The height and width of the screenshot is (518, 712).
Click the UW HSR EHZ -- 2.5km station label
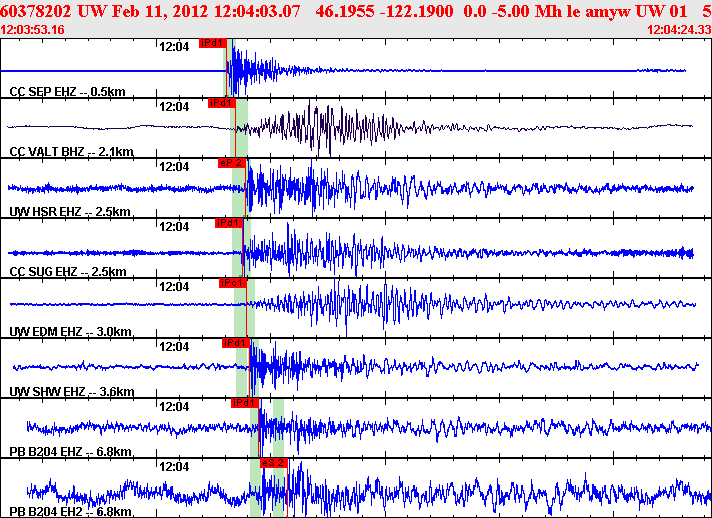pos(70,211)
